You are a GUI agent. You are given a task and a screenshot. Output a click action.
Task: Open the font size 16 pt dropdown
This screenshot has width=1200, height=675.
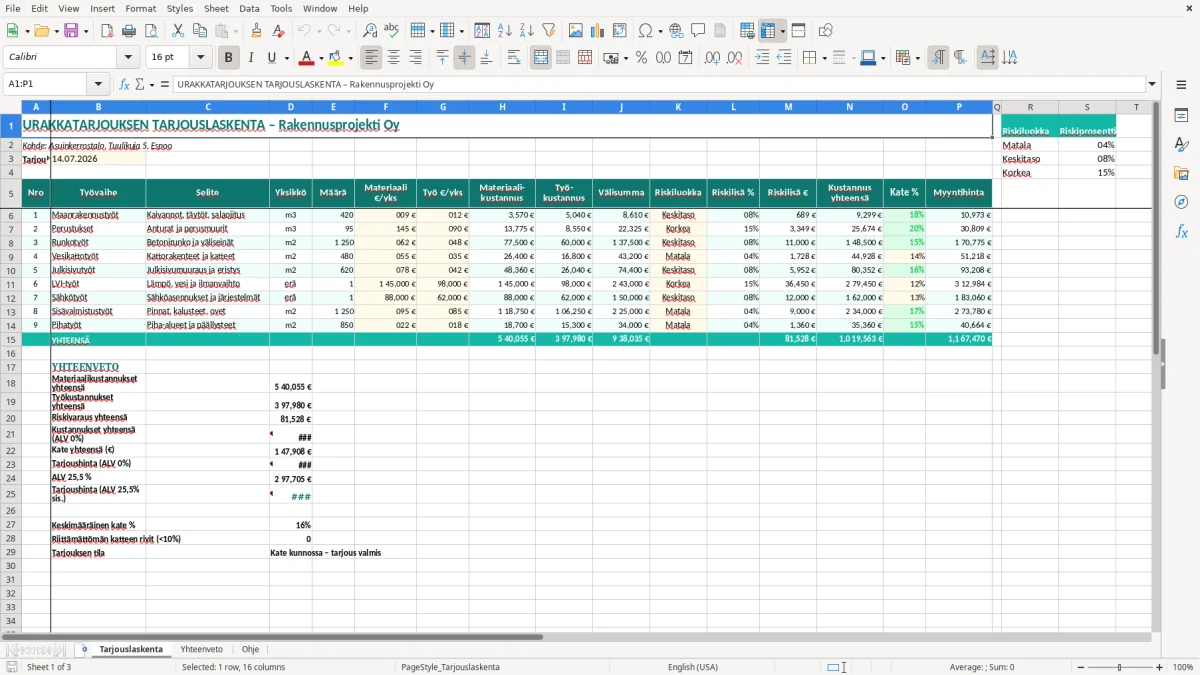pos(201,58)
